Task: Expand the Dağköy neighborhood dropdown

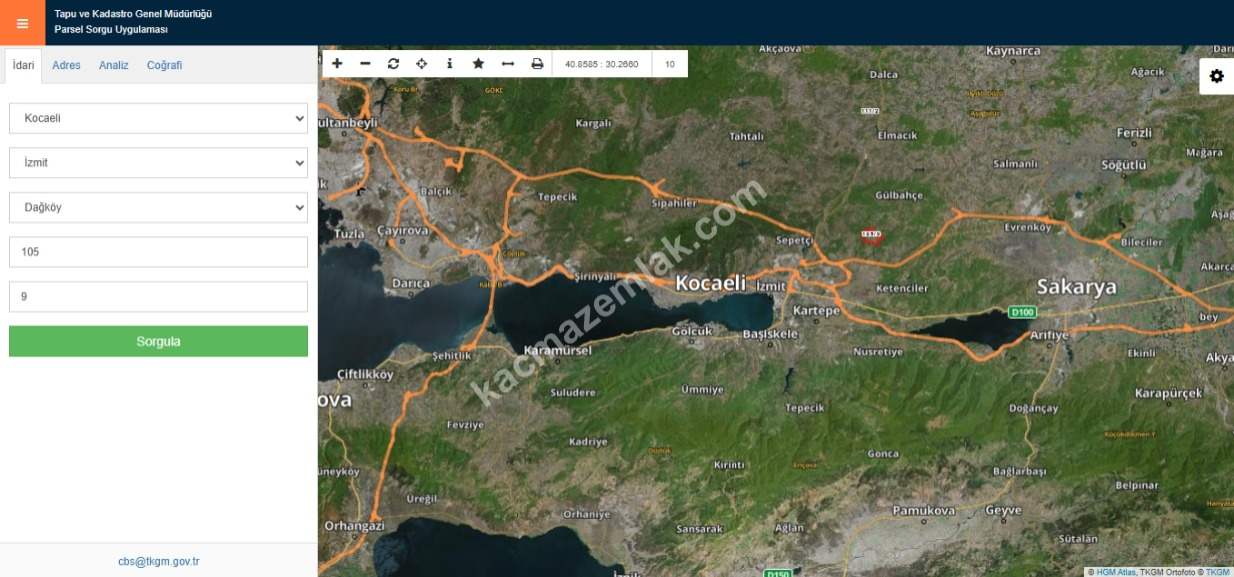Action: coord(158,208)
